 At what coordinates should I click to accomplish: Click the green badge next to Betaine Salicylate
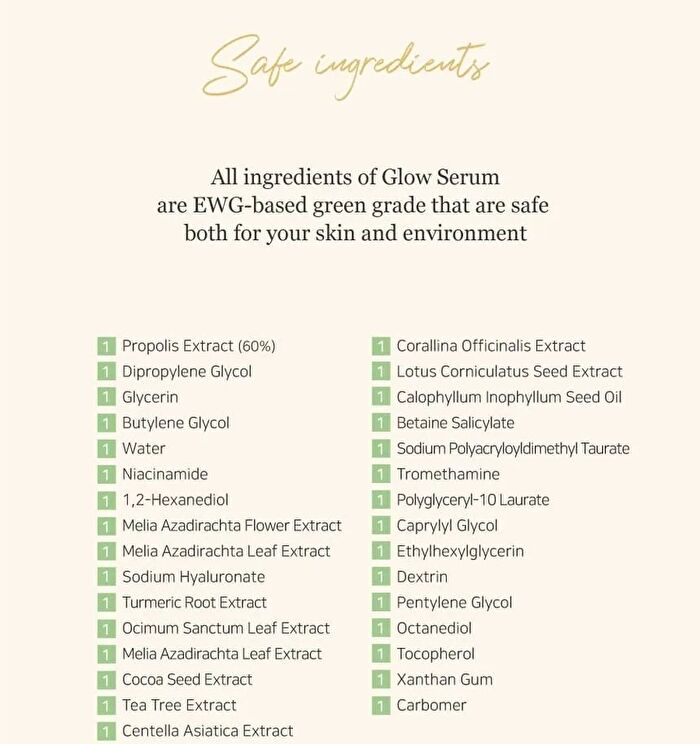click(381, 423)
